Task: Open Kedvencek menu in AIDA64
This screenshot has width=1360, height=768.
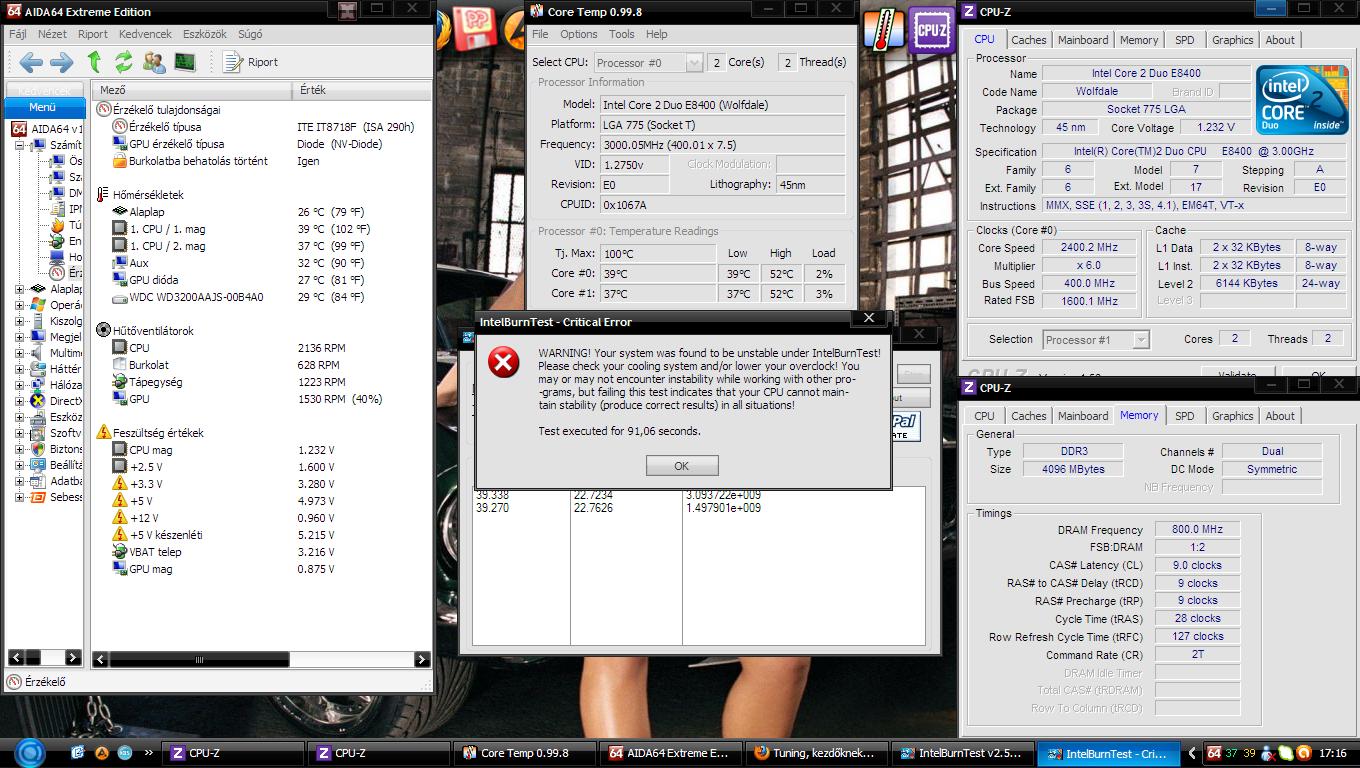Action: (x=145, y=34)
